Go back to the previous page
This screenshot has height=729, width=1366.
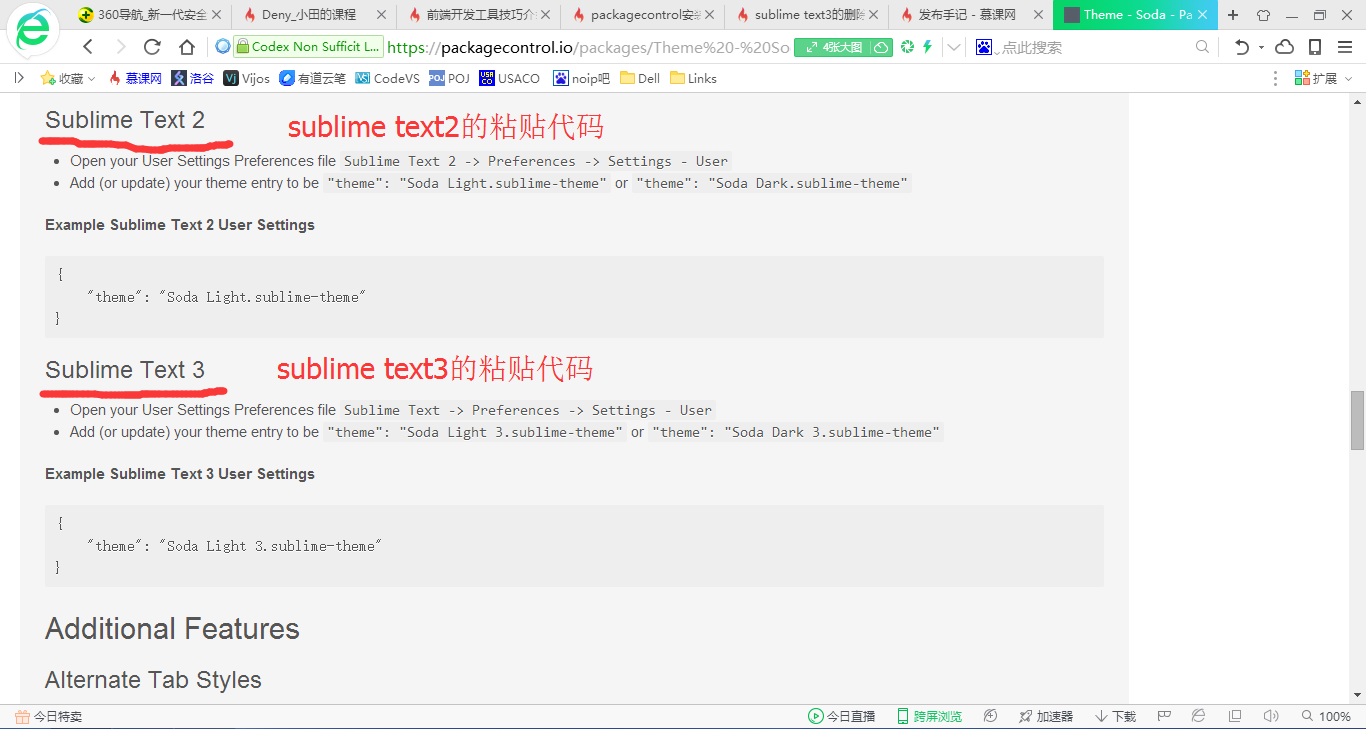88,47
